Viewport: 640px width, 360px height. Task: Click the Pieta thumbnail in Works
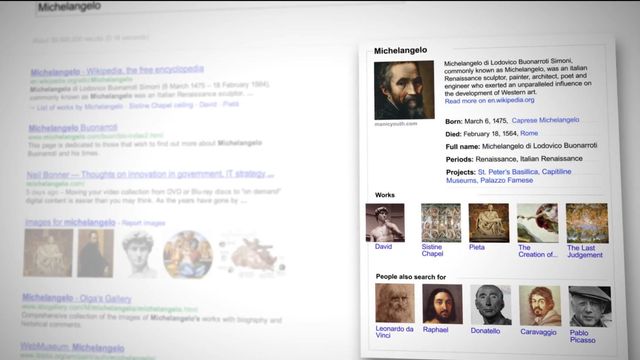point(489,223)
